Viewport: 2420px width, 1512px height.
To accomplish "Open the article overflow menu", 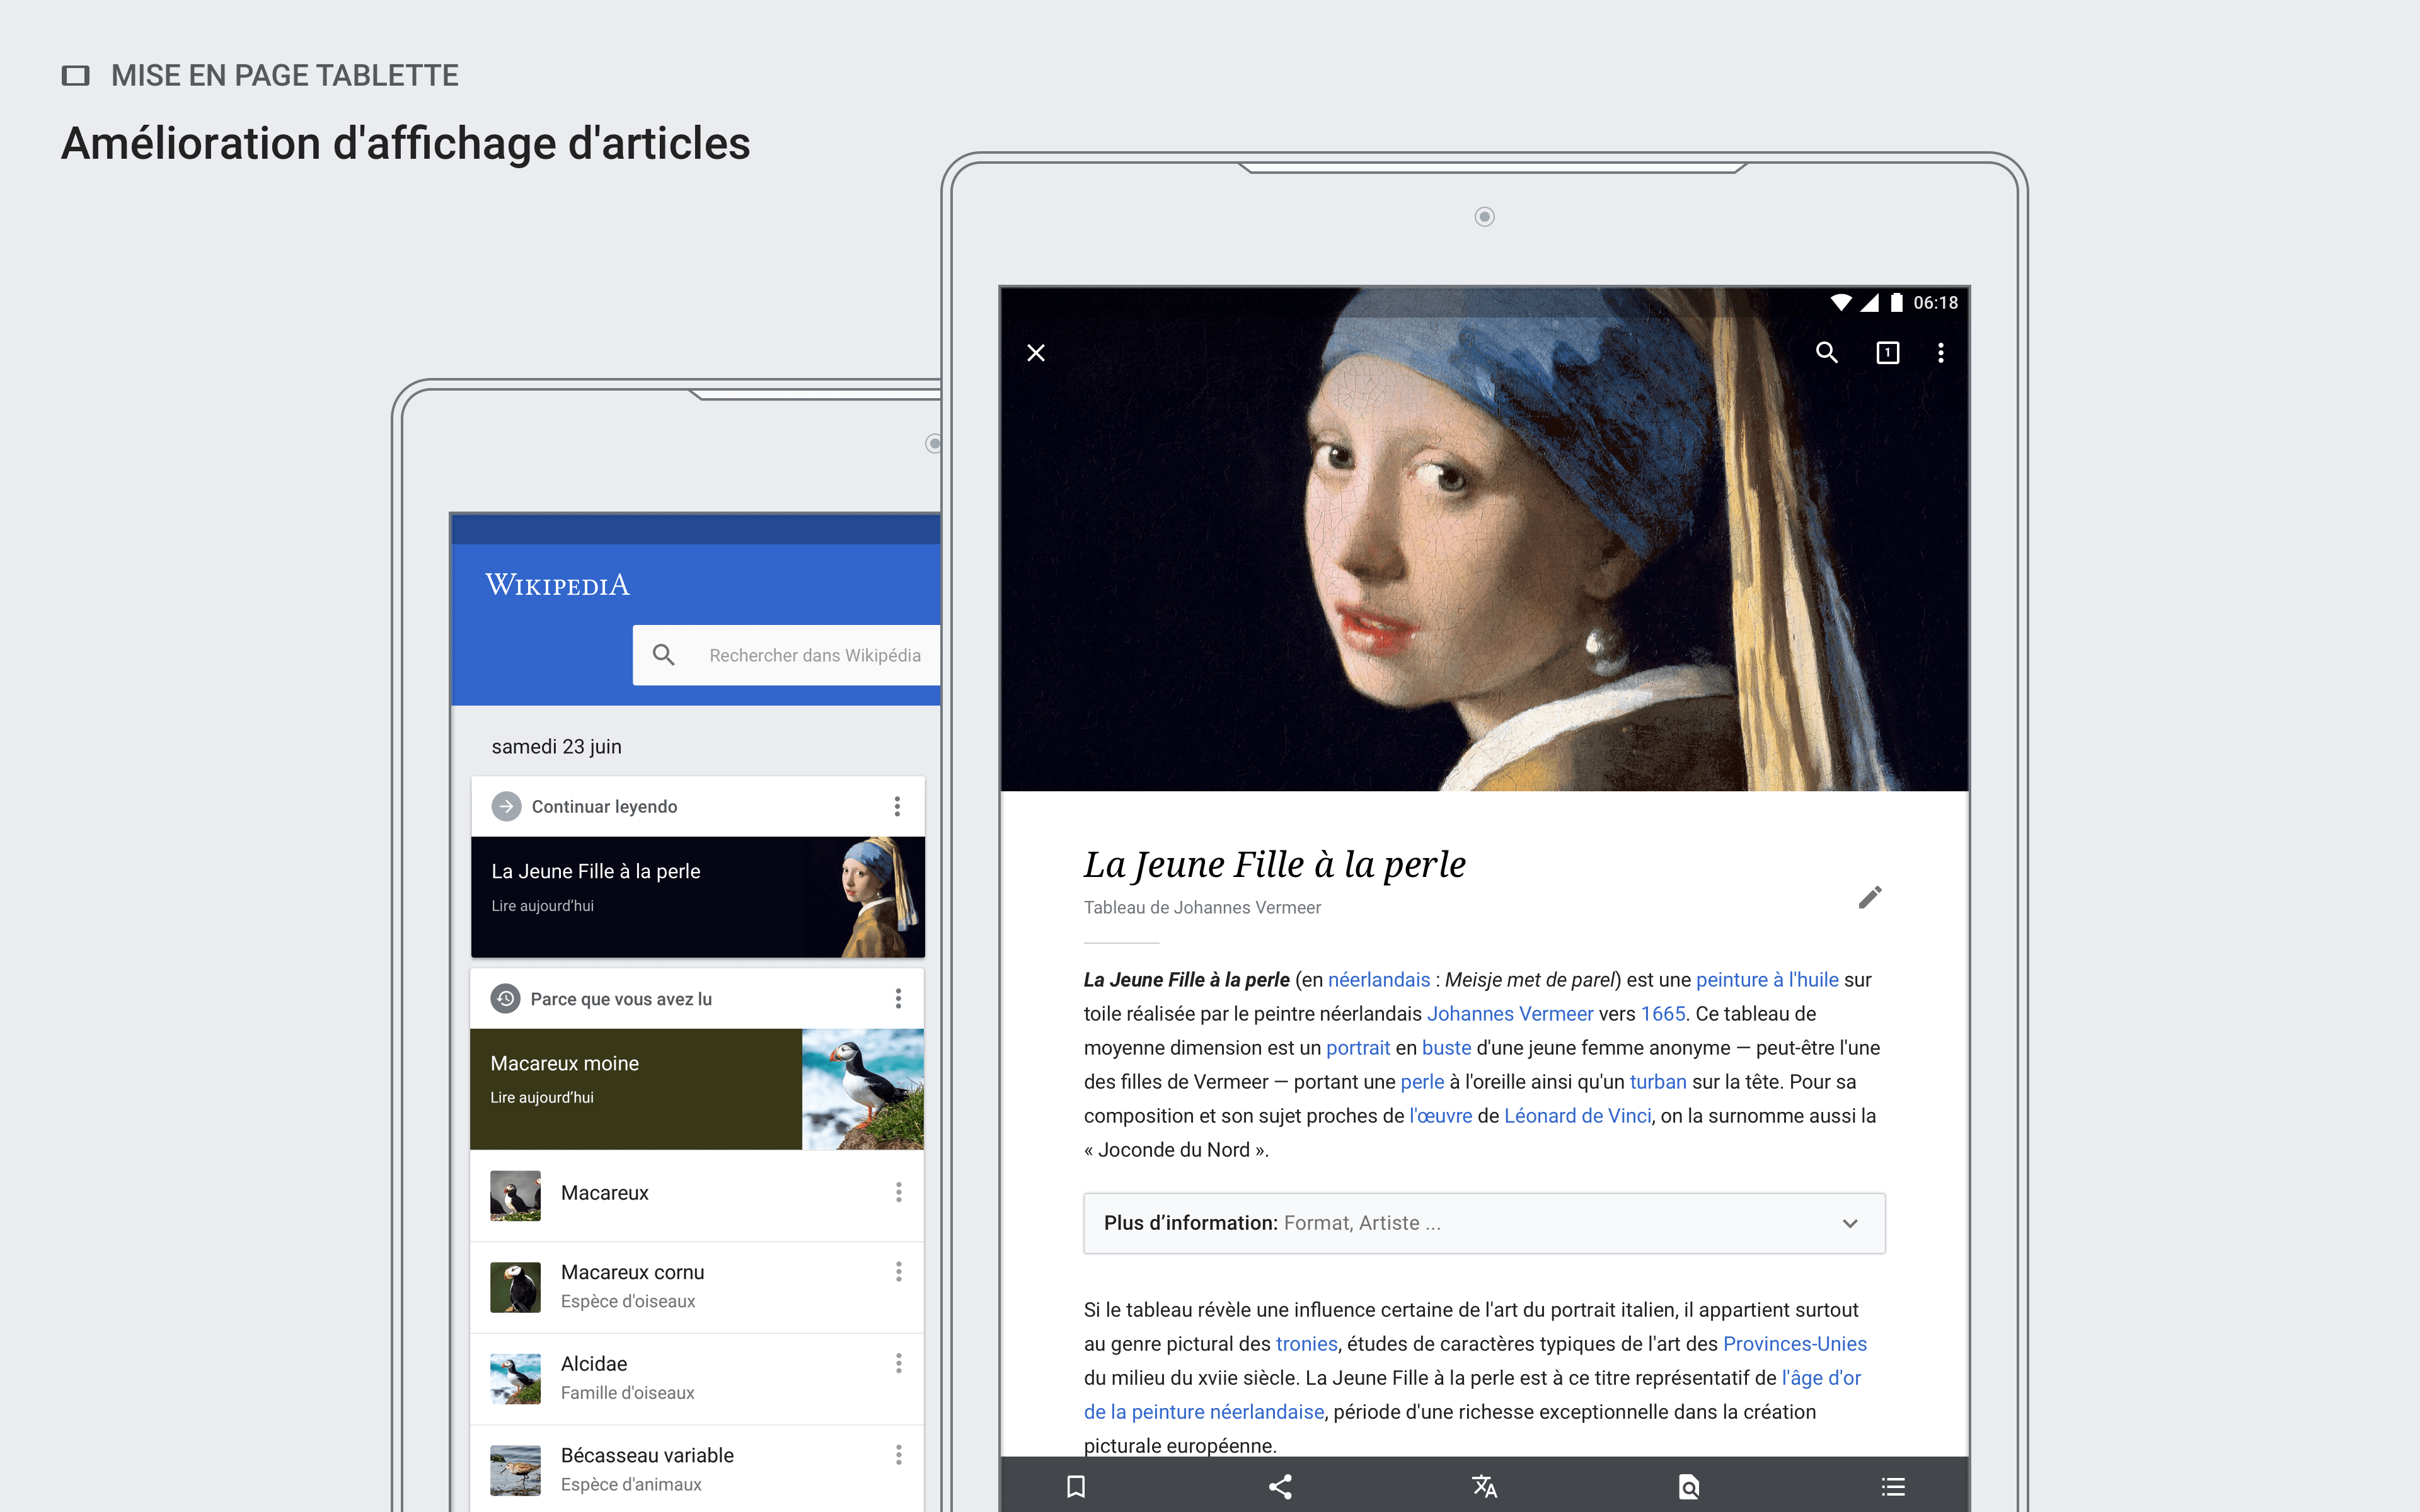I will coord(1940,352).
